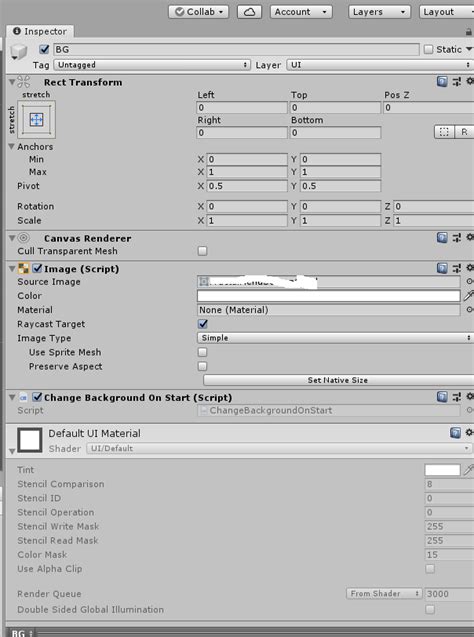Toggle the BG object active checkbox
Viewport: 474px width, 637px height.
pyautogui.click(x=44, y=50)
